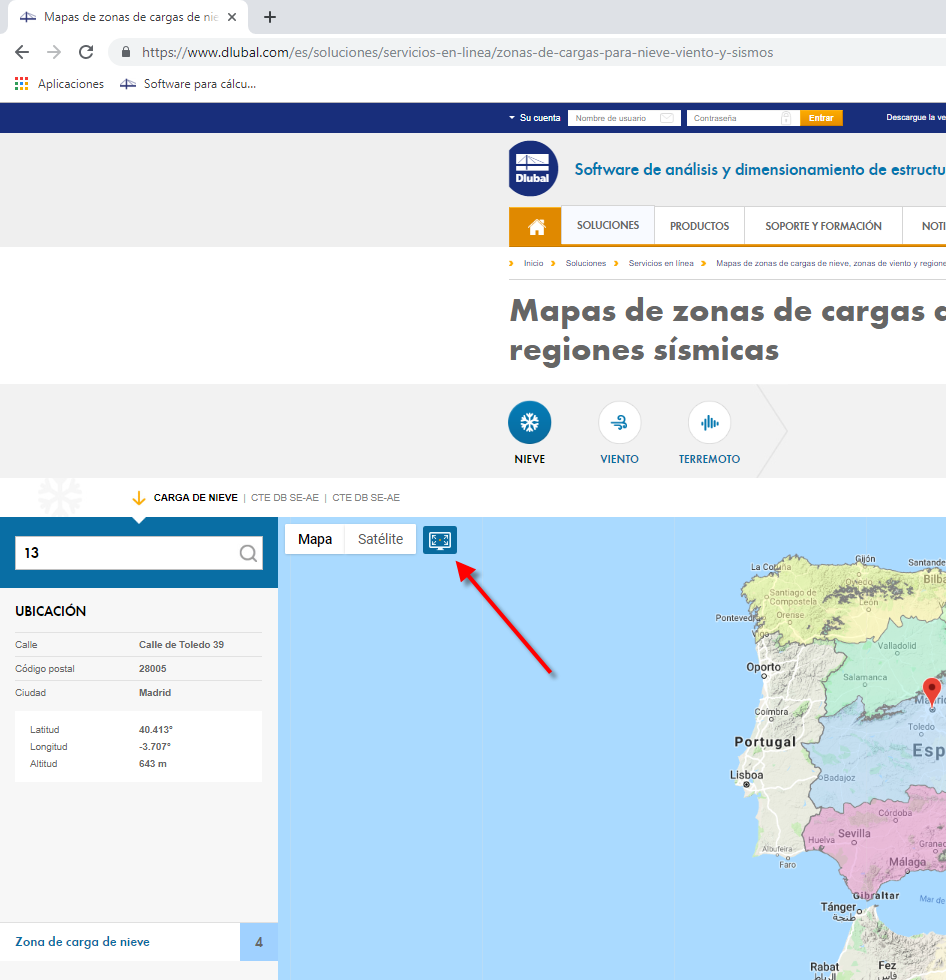Click Descargue la ve... header link
This screenshot has height=980, width=946.
click(915, 118)
